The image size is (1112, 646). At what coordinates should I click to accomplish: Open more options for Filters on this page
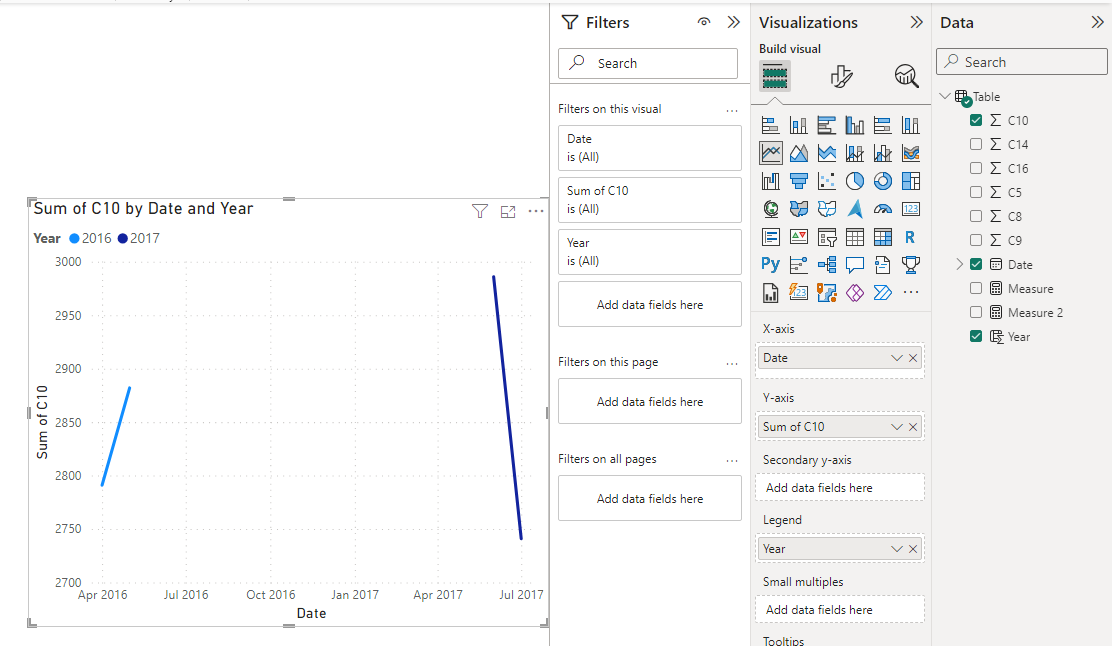pyautogui.click(x=732, y=363)
